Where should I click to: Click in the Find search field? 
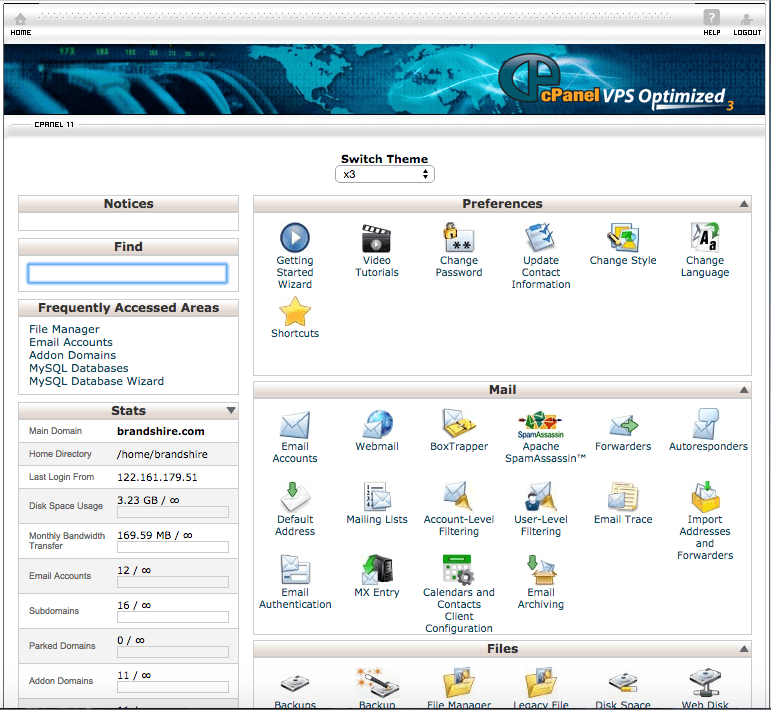tap(128, 273)
